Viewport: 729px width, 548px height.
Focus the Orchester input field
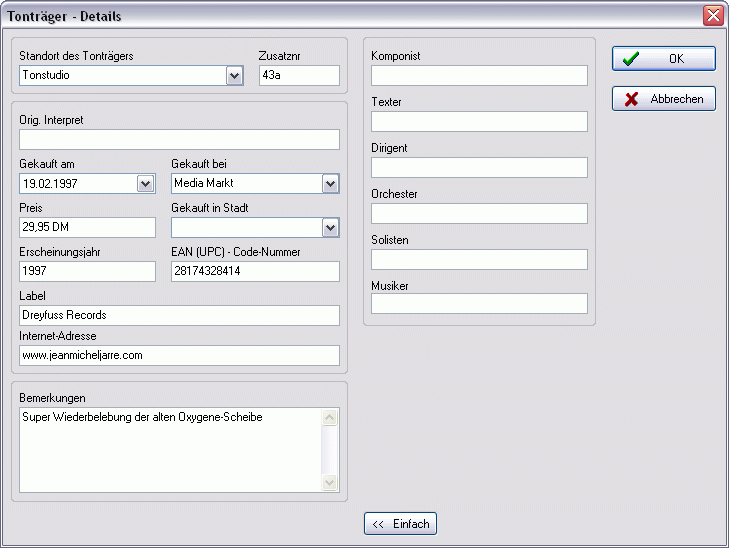(x=479, y=213)
